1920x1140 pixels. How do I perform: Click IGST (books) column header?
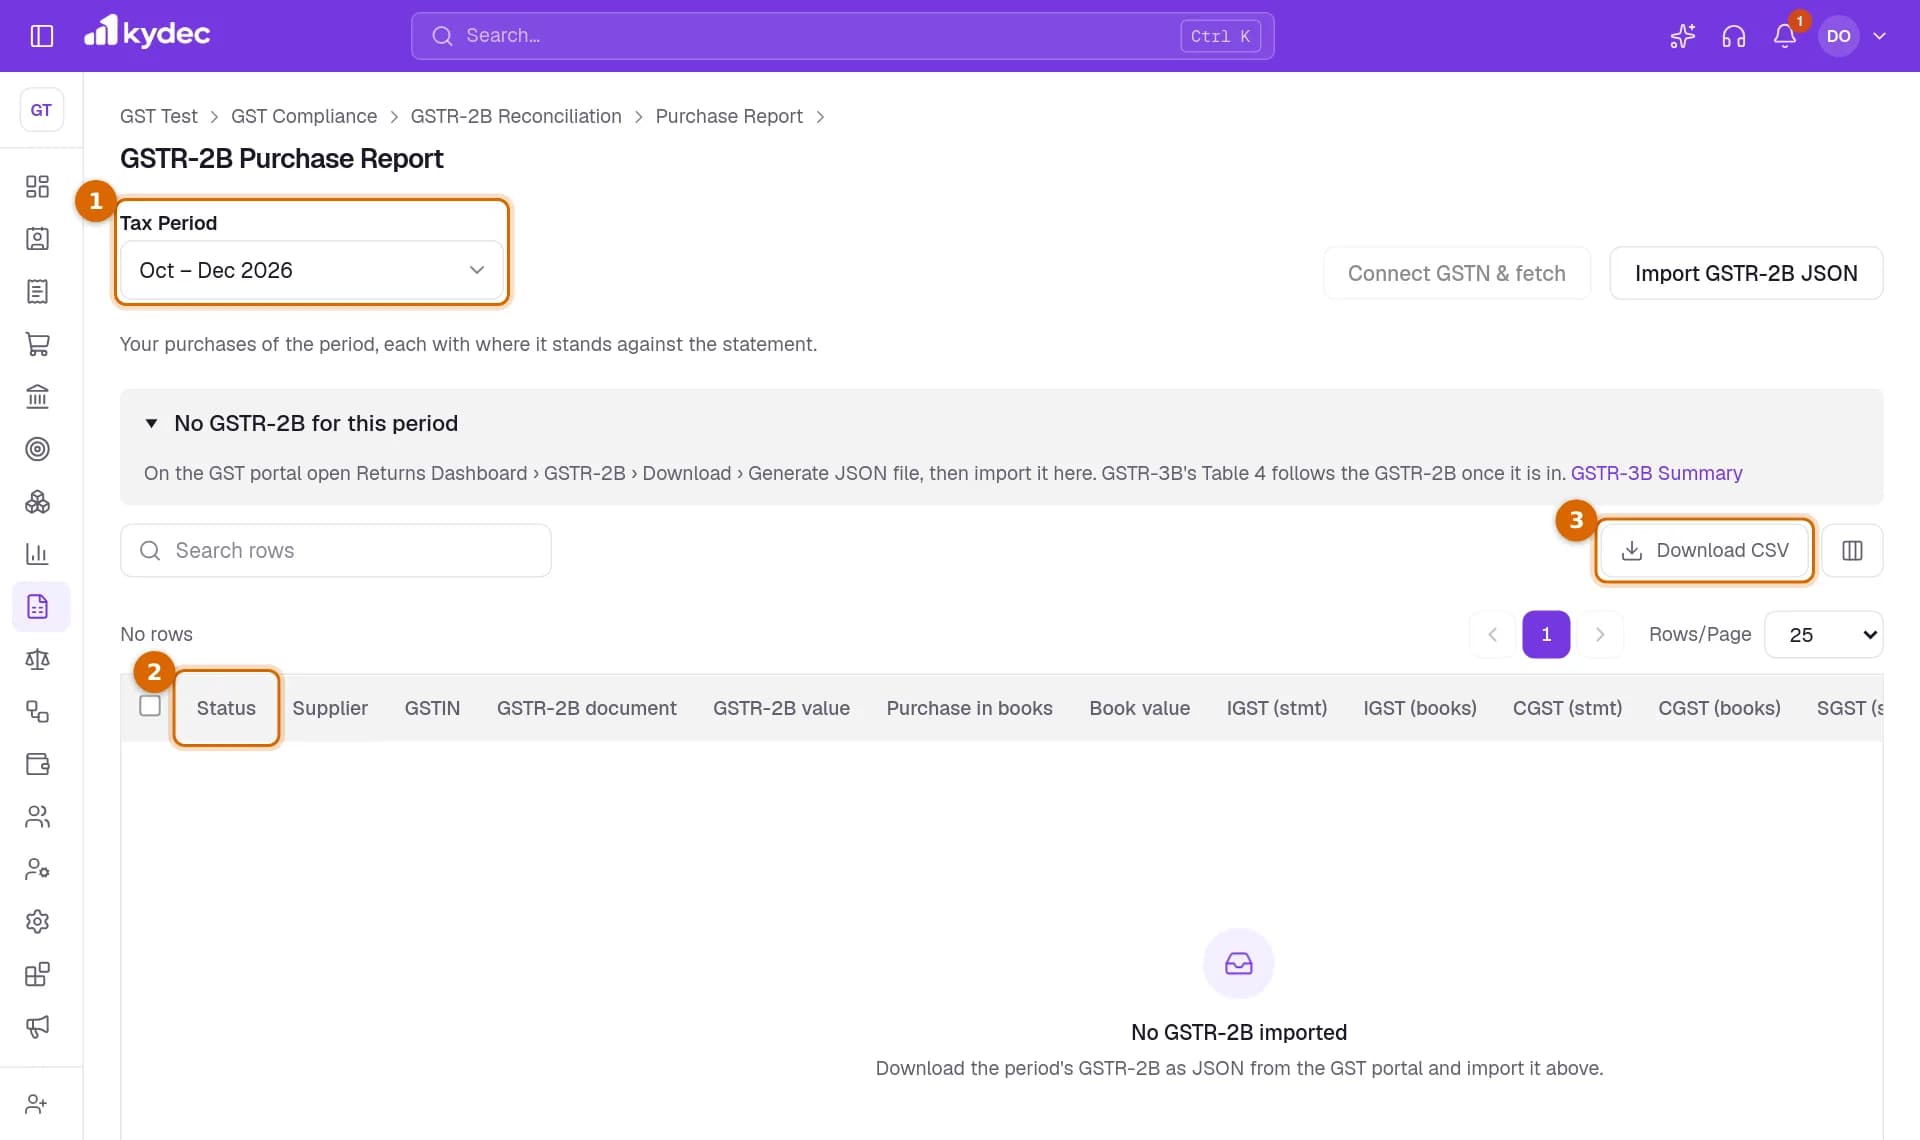[x=1419, y=709]
